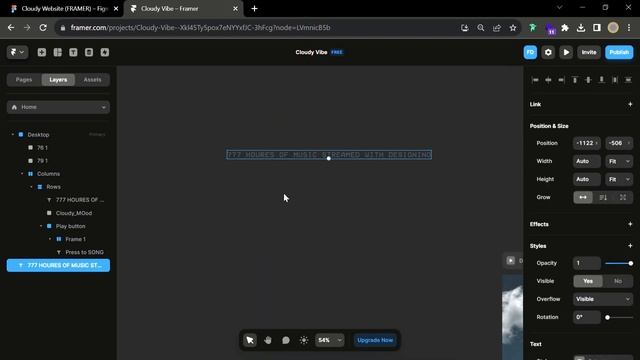Bookmark this page with the star
Image resolution: width=640 pixels, height=360 pixels.
[513, 28]
